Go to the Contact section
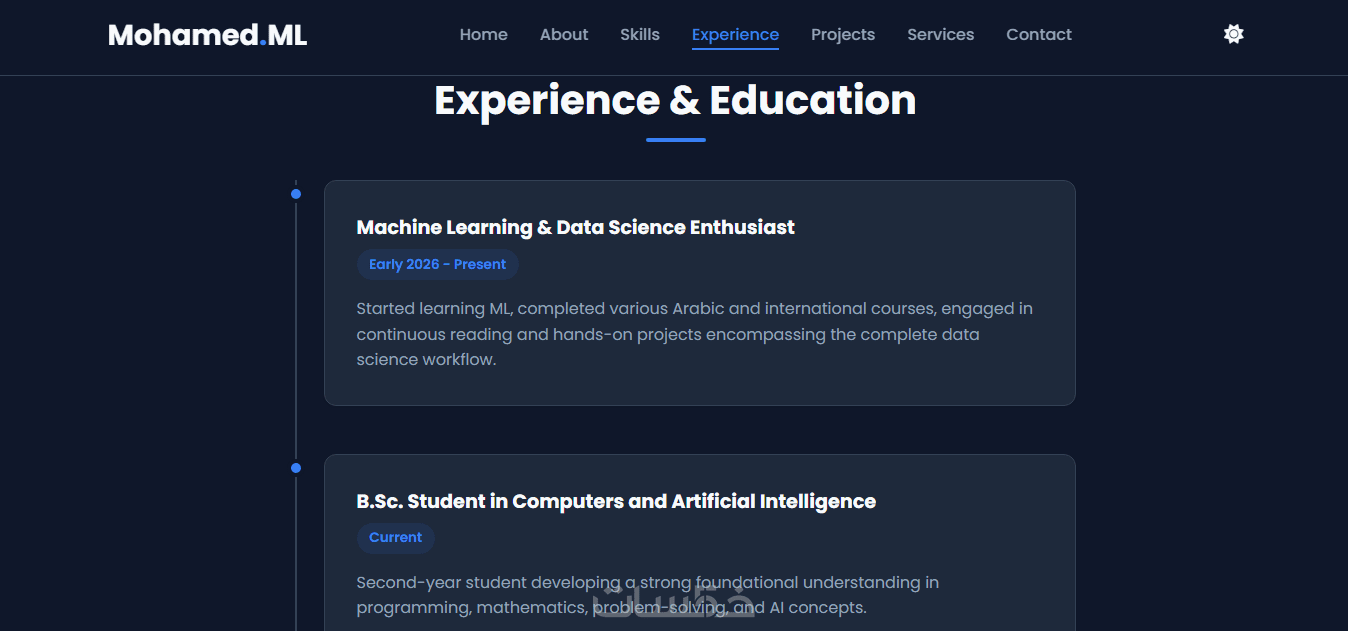1348x631 pixels. point(1039,34)
